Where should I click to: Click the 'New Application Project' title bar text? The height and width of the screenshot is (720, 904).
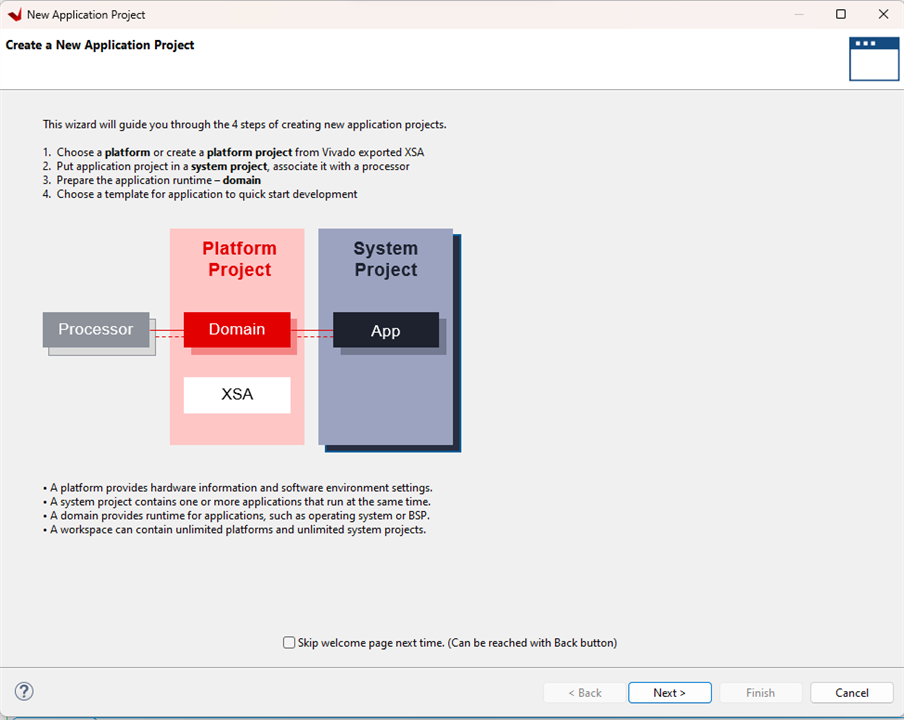86,14
